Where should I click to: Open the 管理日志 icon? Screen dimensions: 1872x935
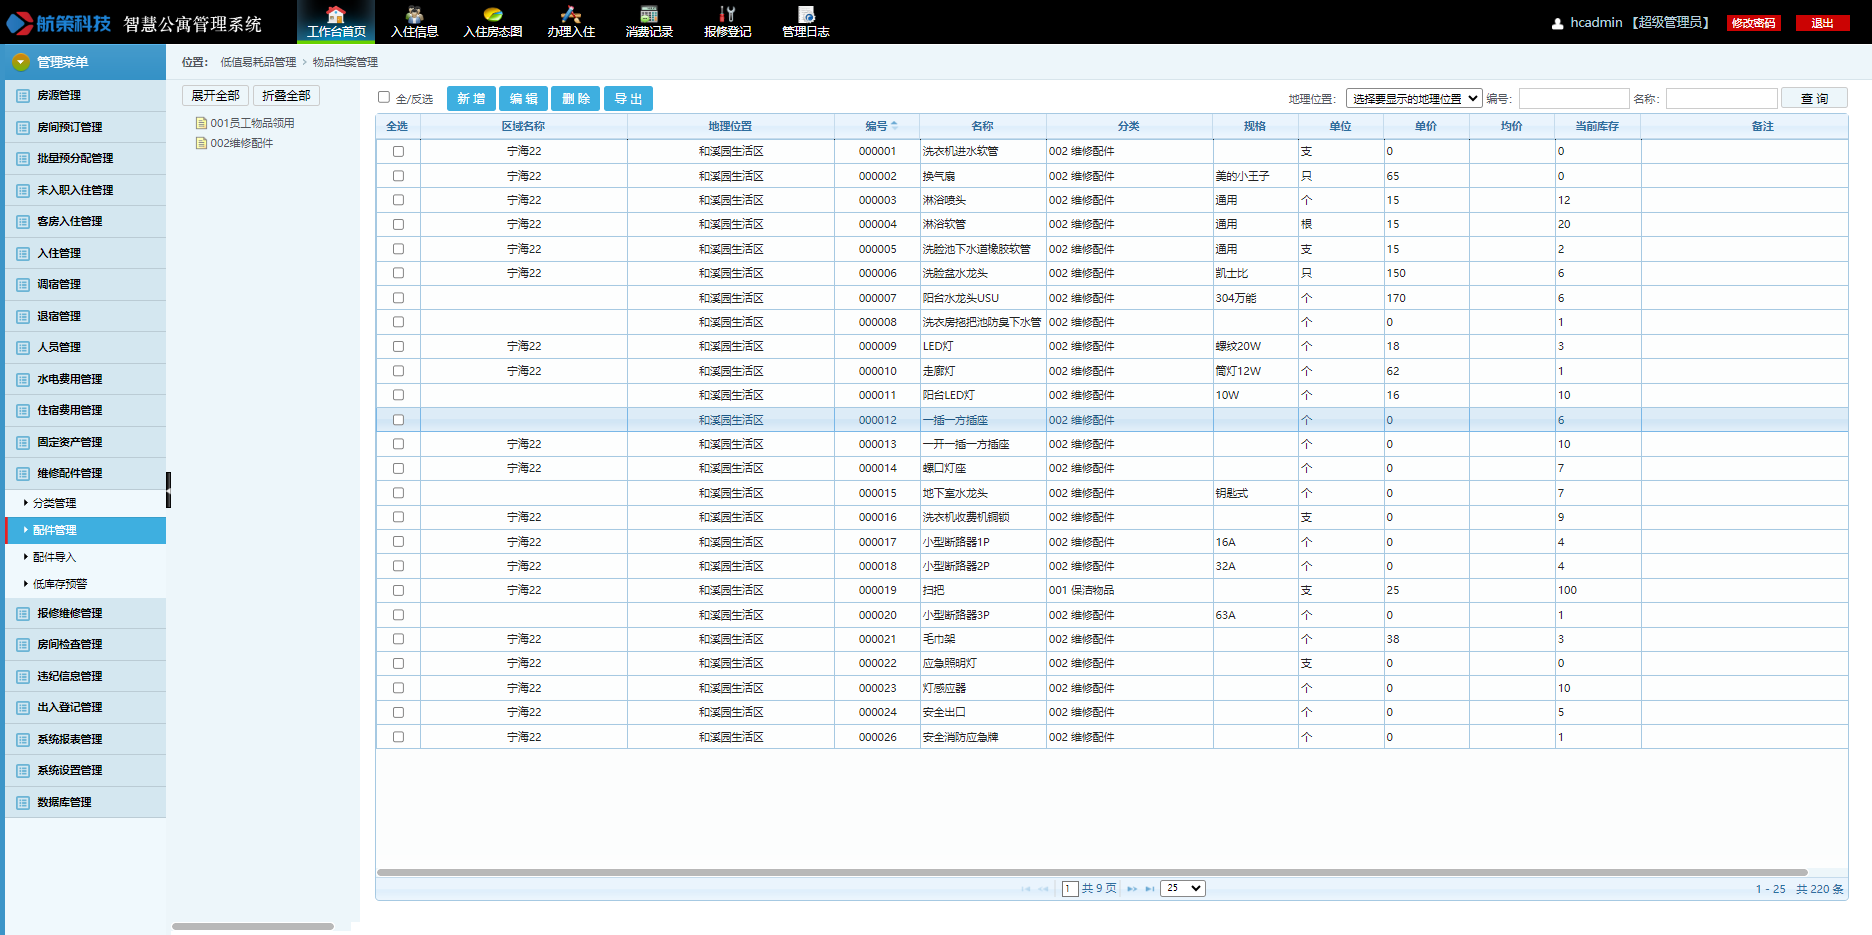point(805,15)
